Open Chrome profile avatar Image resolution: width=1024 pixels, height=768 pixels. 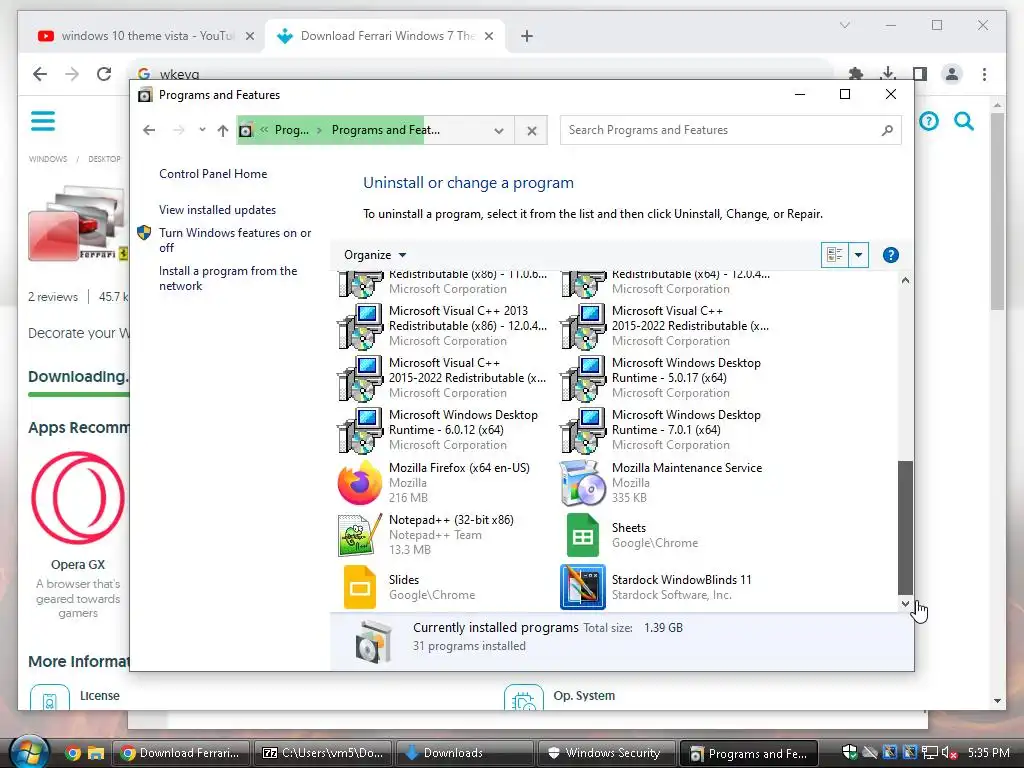pyautogui.click(x=952, y=74)
